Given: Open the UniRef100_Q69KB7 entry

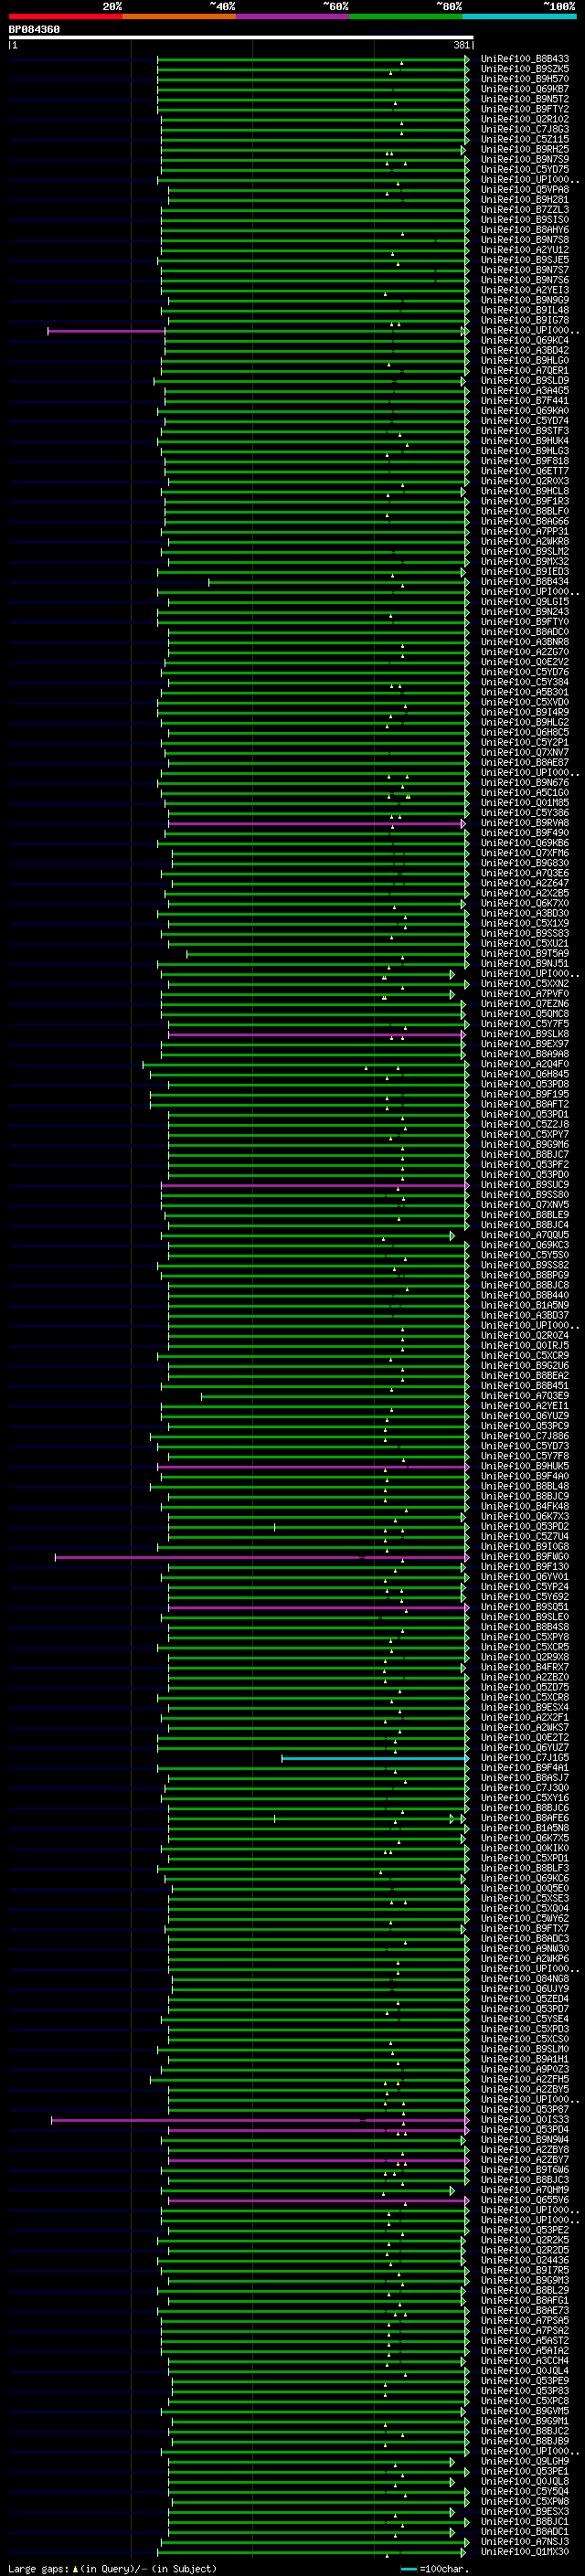Looking at the screenshot, I should coord(525,89).
